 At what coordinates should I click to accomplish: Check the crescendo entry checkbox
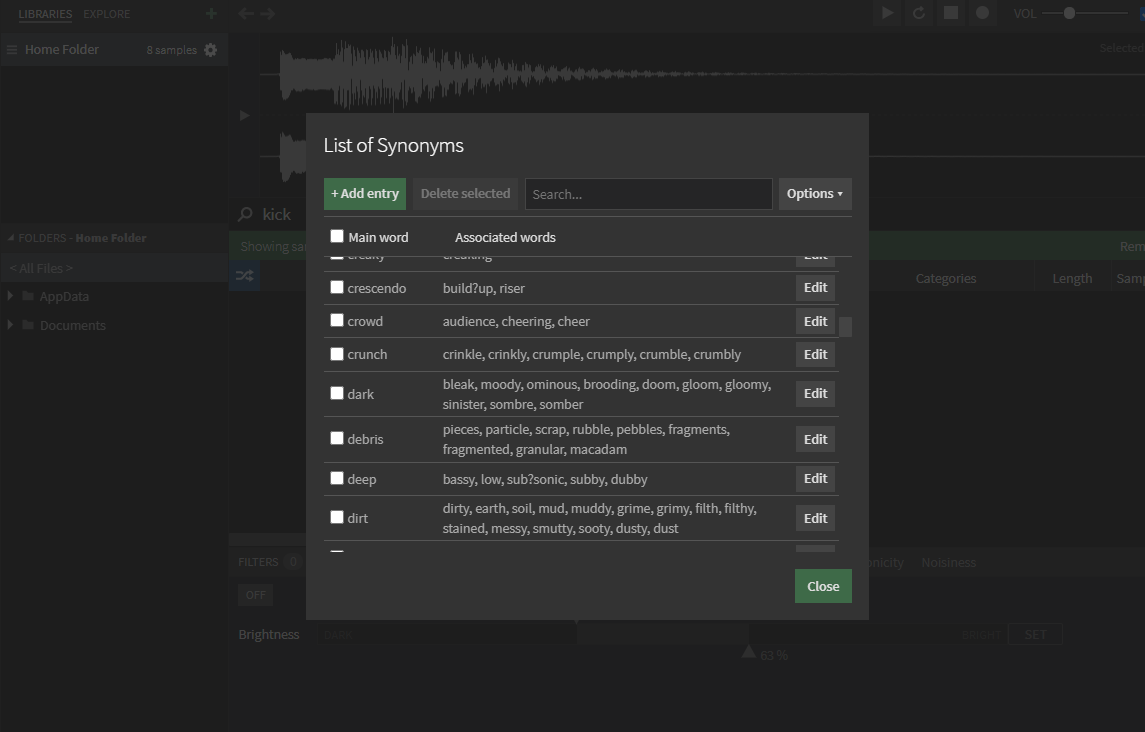tap(337, 287)
